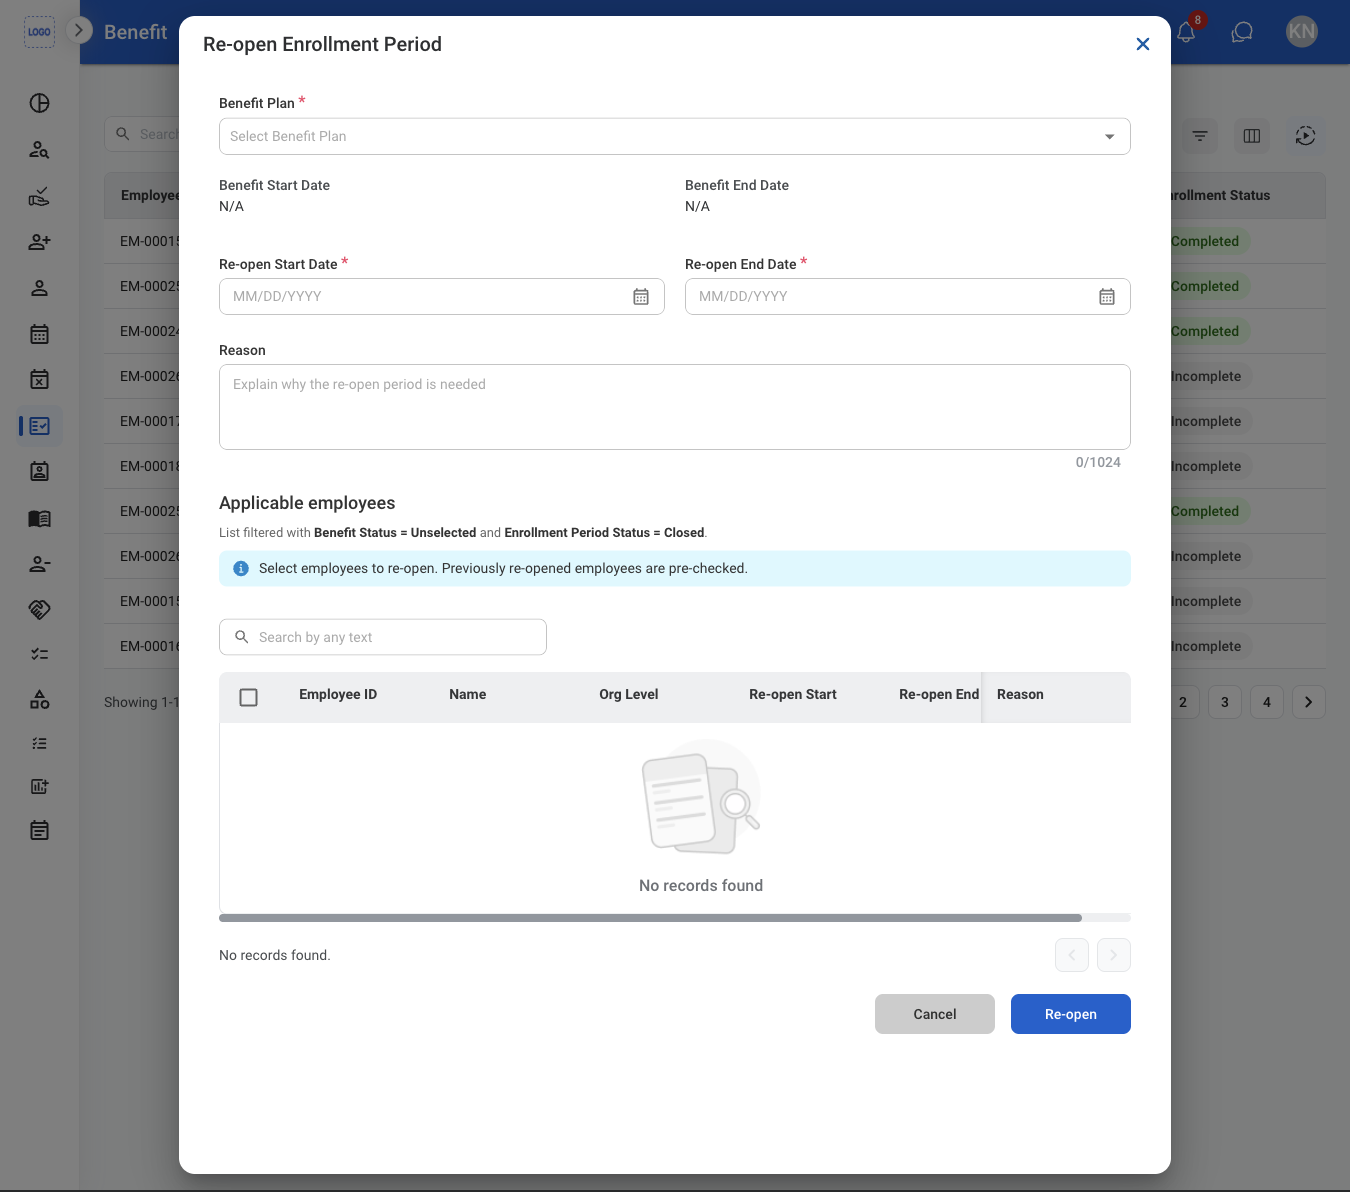1350x1192 pixels.
Task: Click the history refresh icon in background toolbar
Action: (1306, 136)
